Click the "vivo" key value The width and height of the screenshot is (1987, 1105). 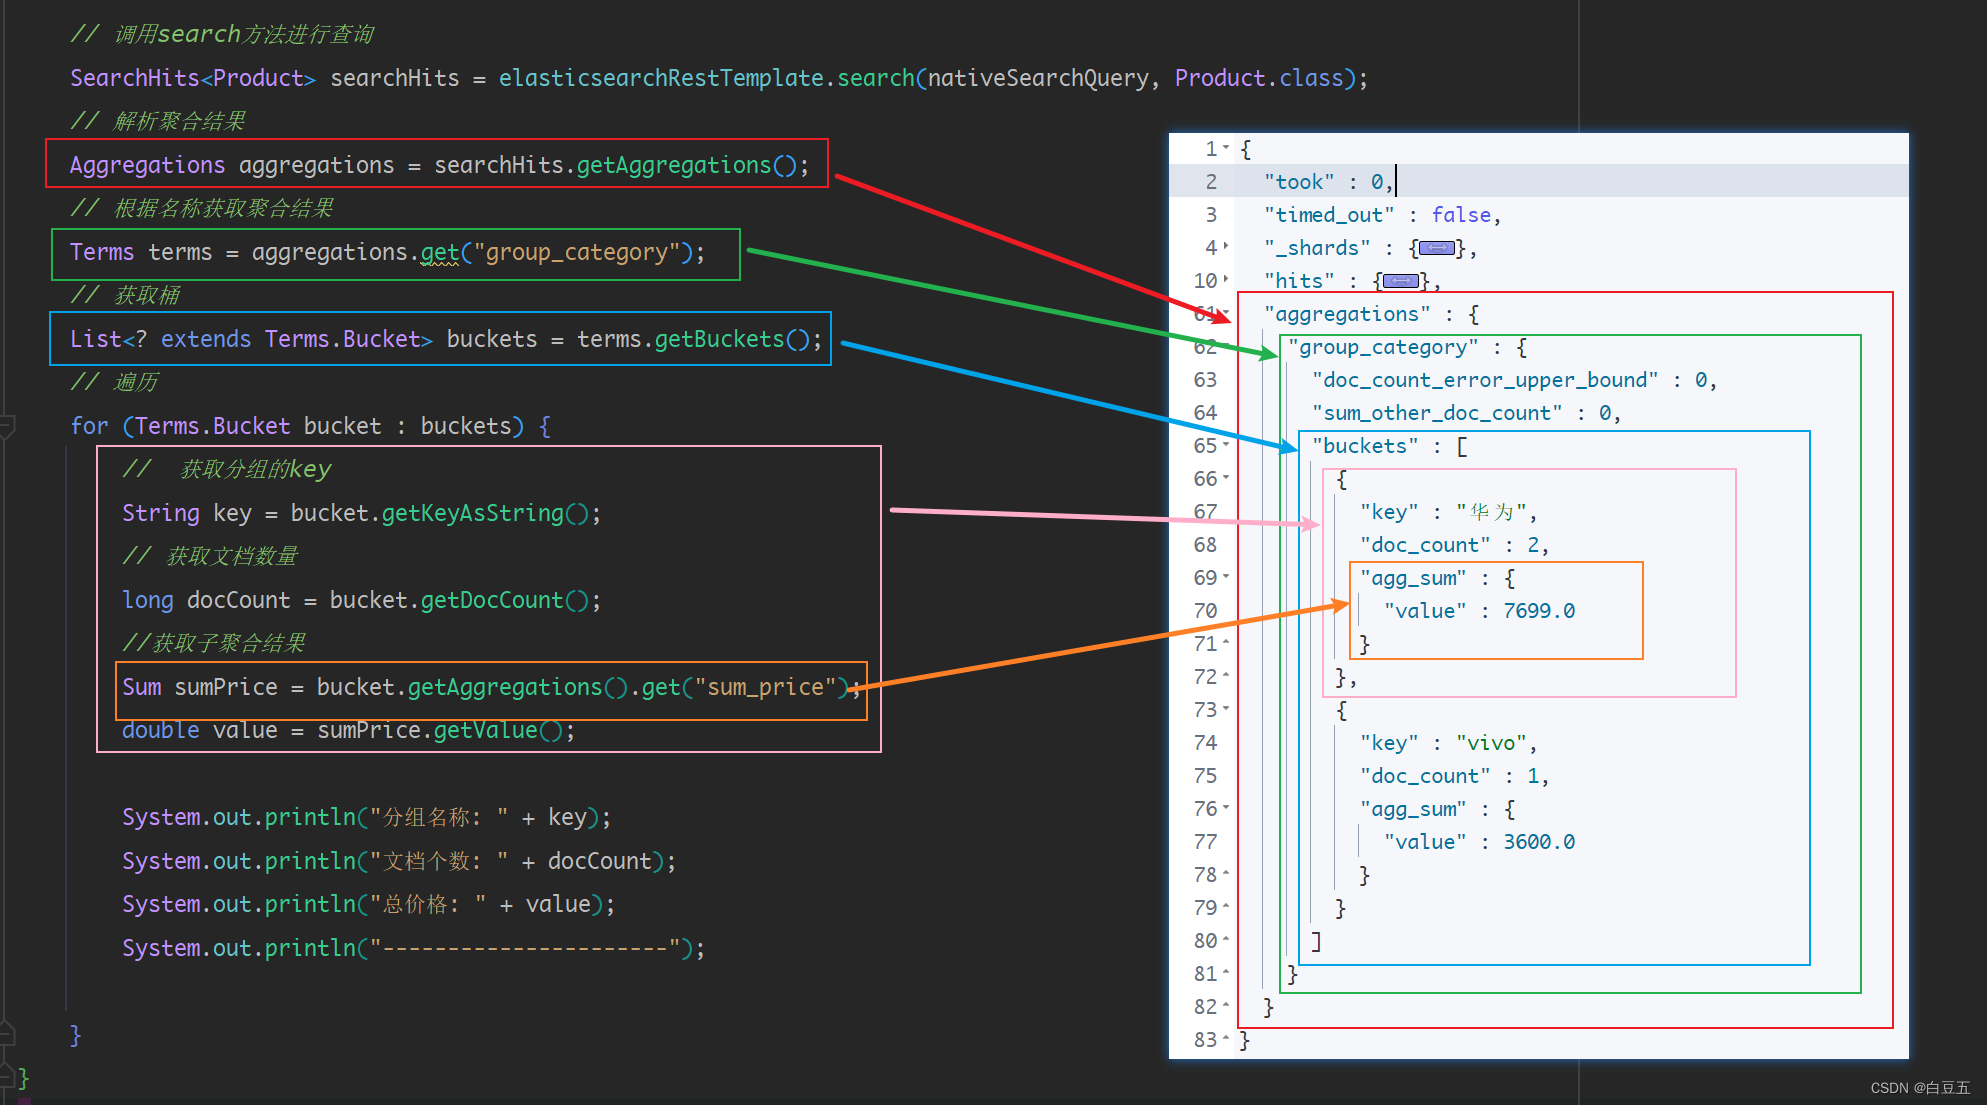click(x=1491, y=743)
